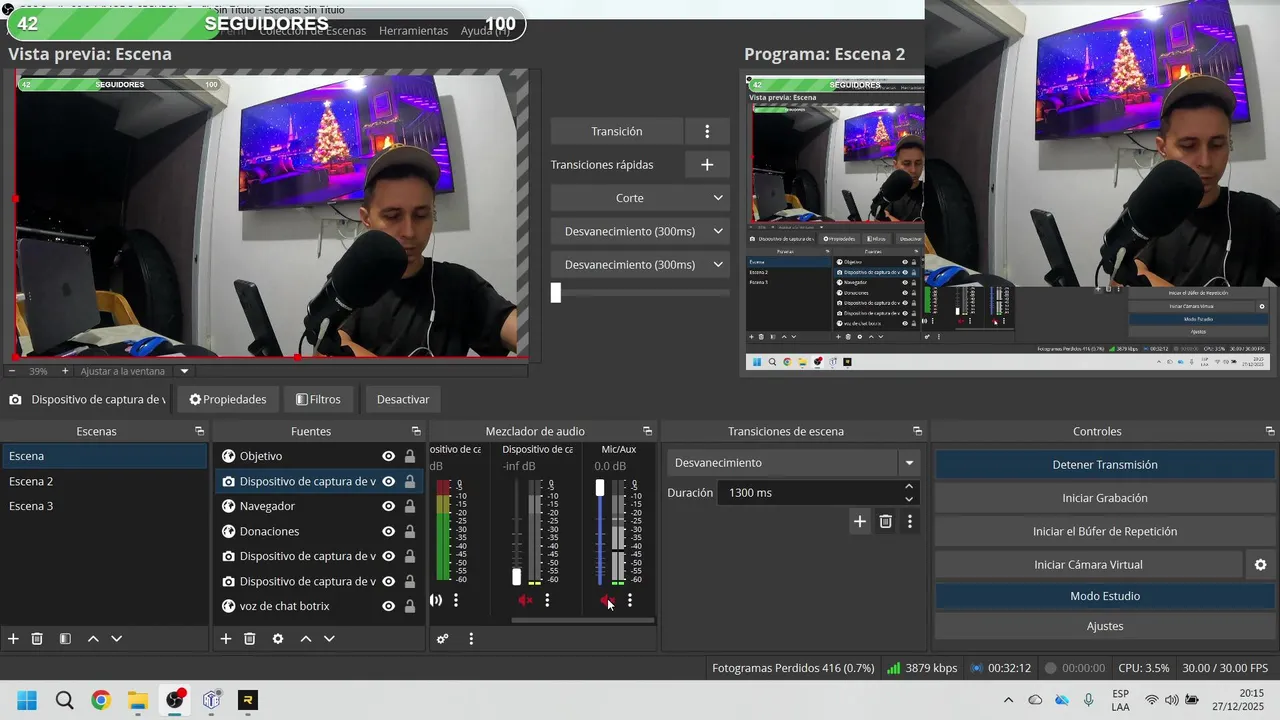Add a source with the Fuentes plus icon
Image resolution: width=1280 pixels, height=720 pixels.
click(x=226, y=639)
